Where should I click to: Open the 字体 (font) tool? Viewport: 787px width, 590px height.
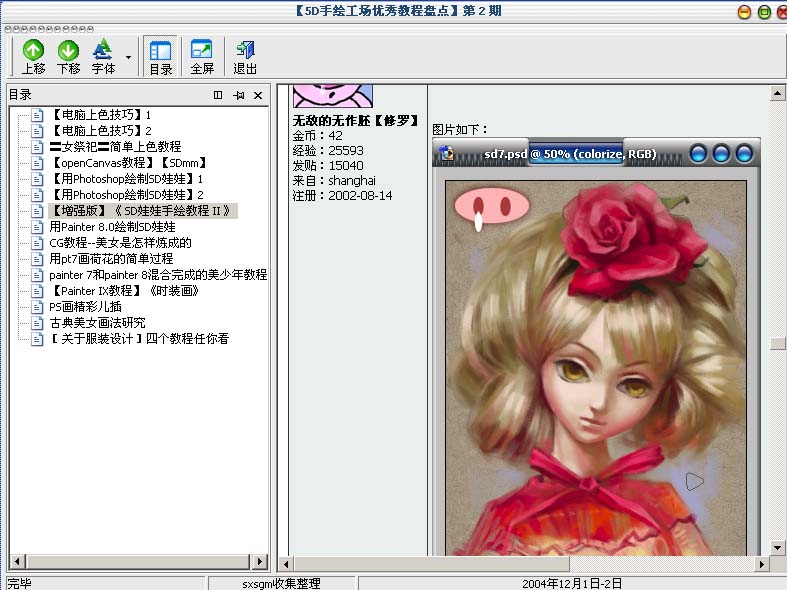click(103, 57)
